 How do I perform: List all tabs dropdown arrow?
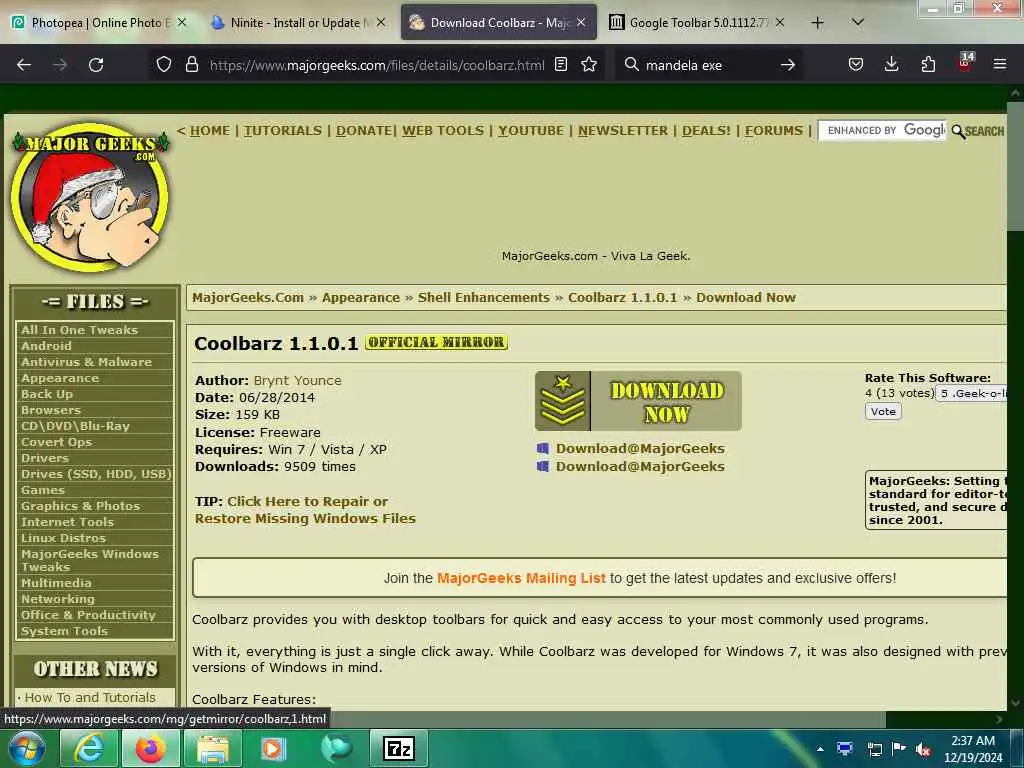tap(857, 23)
